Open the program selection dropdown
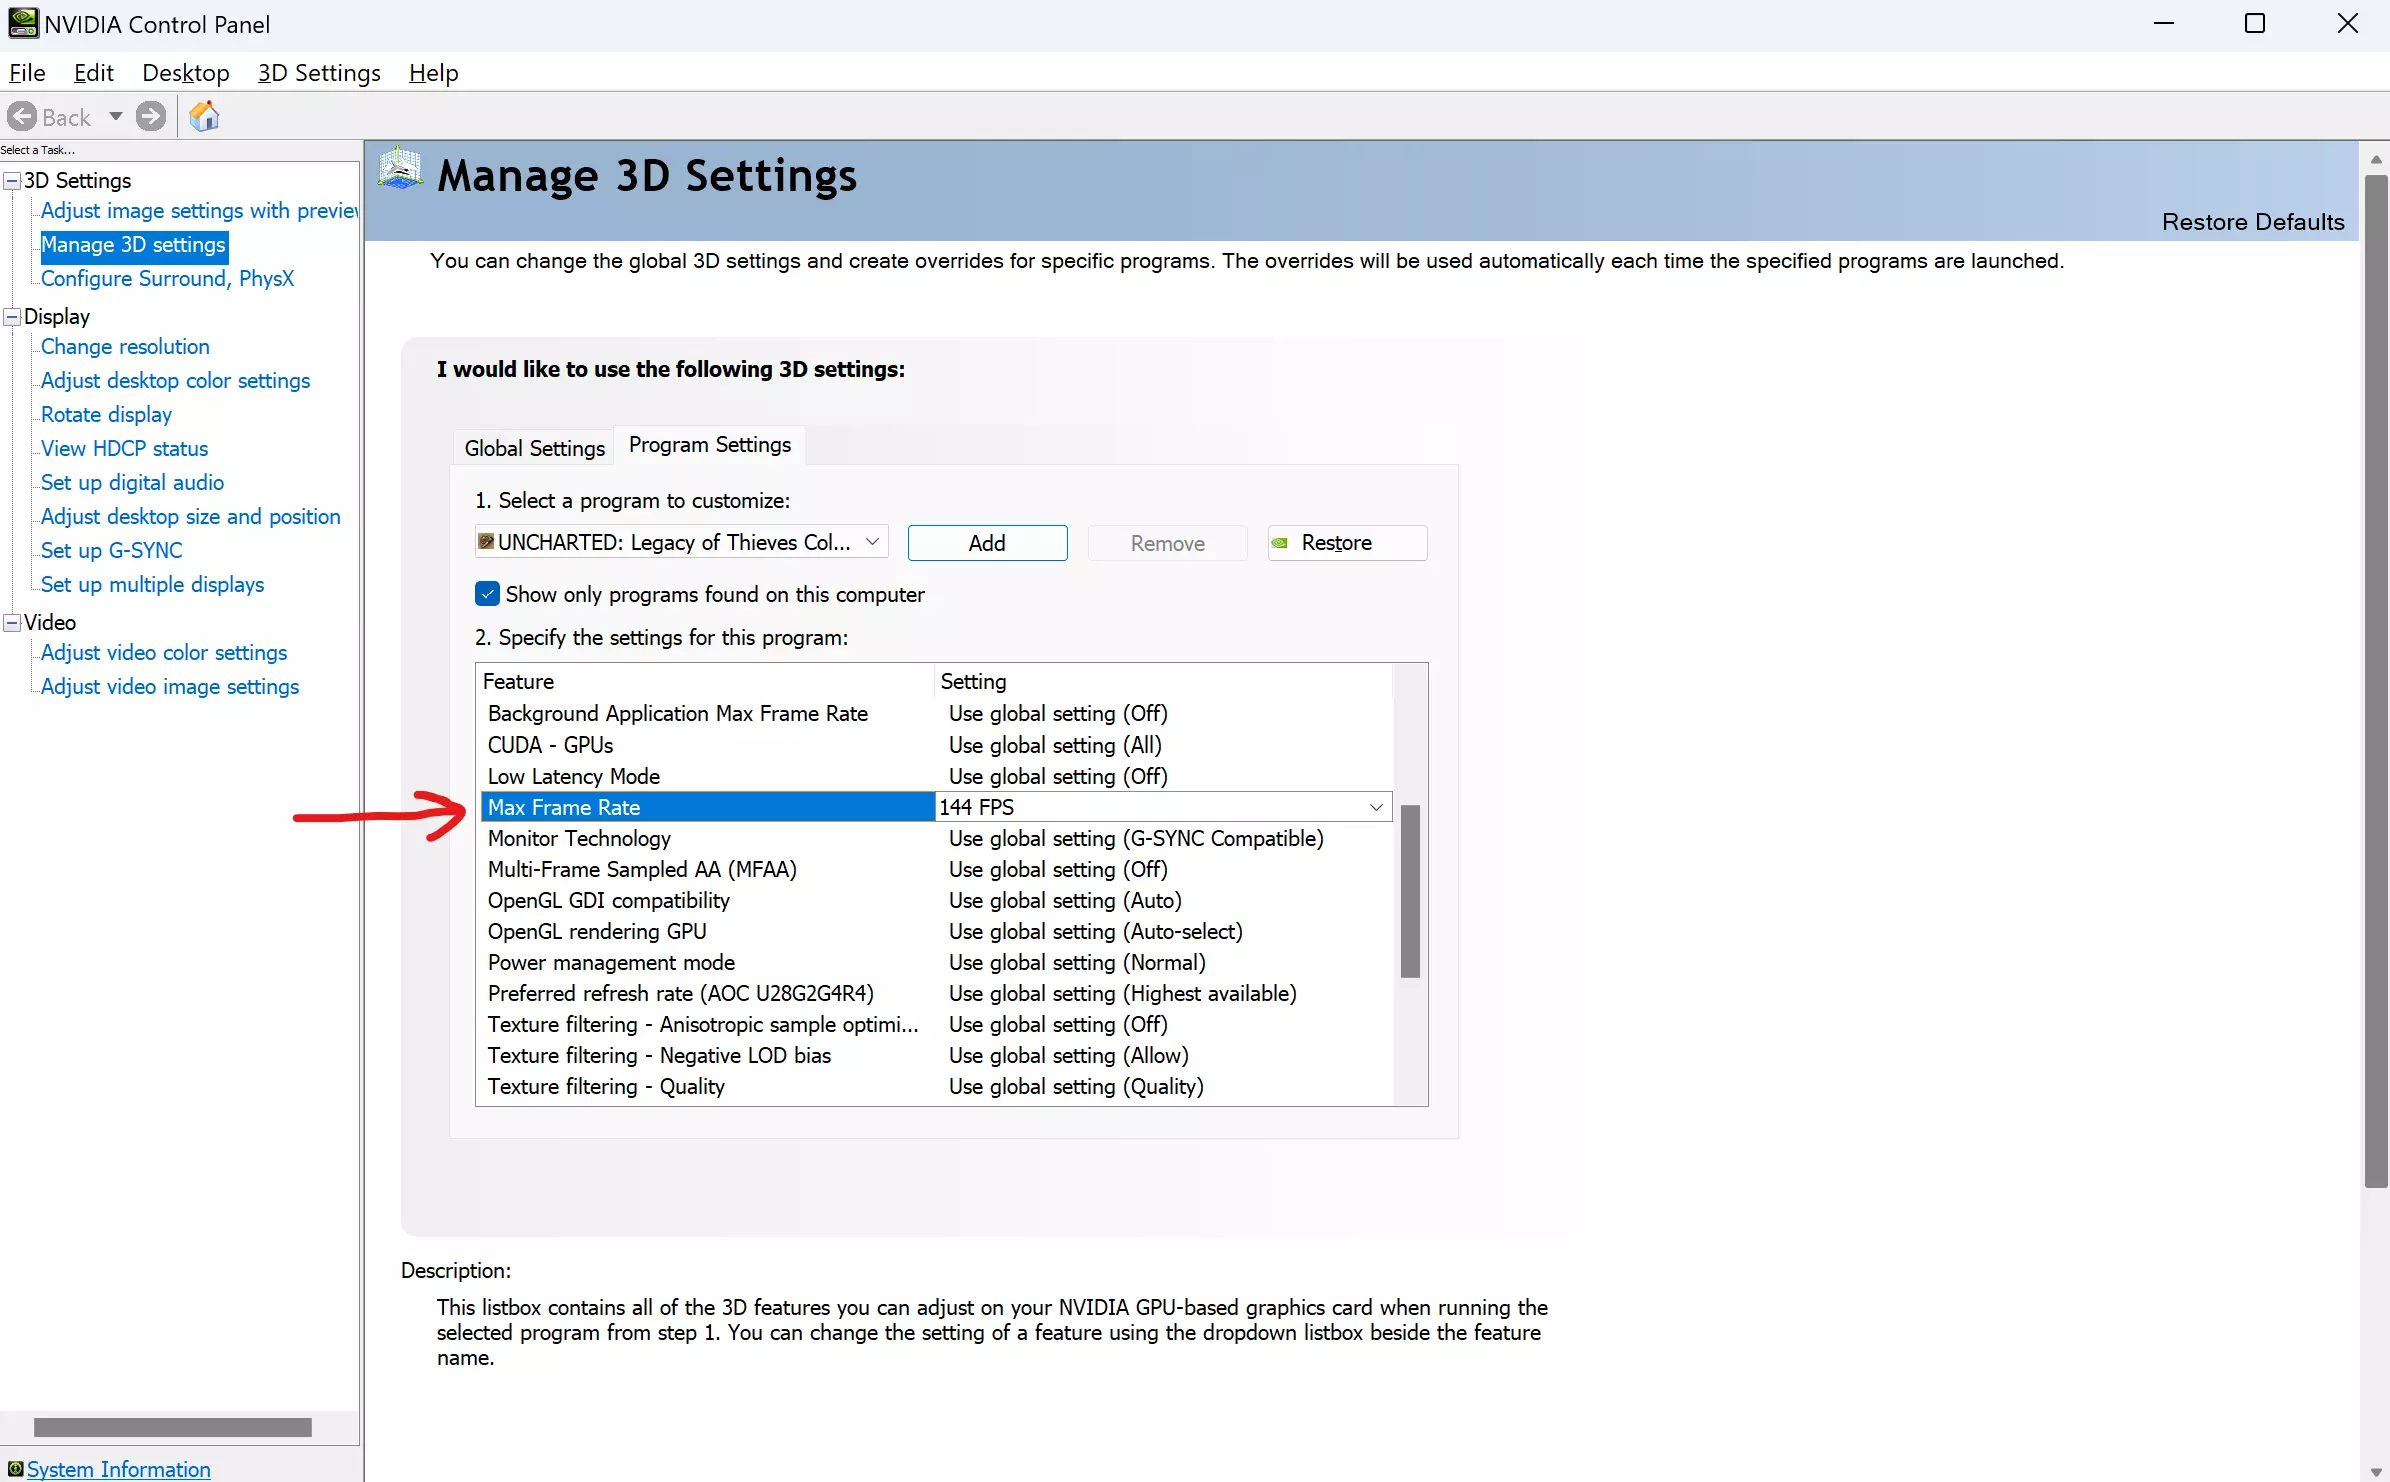The image size is (2390, 1482). click(x=872, y=542)
